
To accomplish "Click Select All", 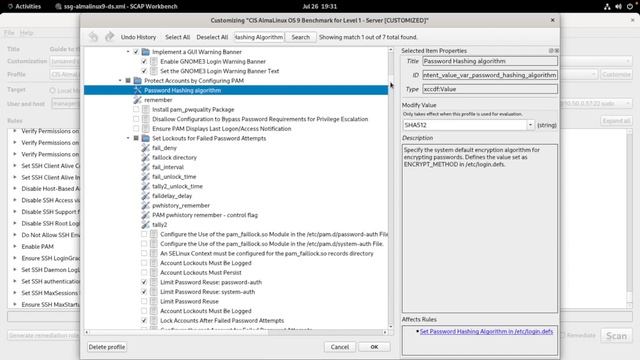I will pyautogui.click(x=177, y=37).
